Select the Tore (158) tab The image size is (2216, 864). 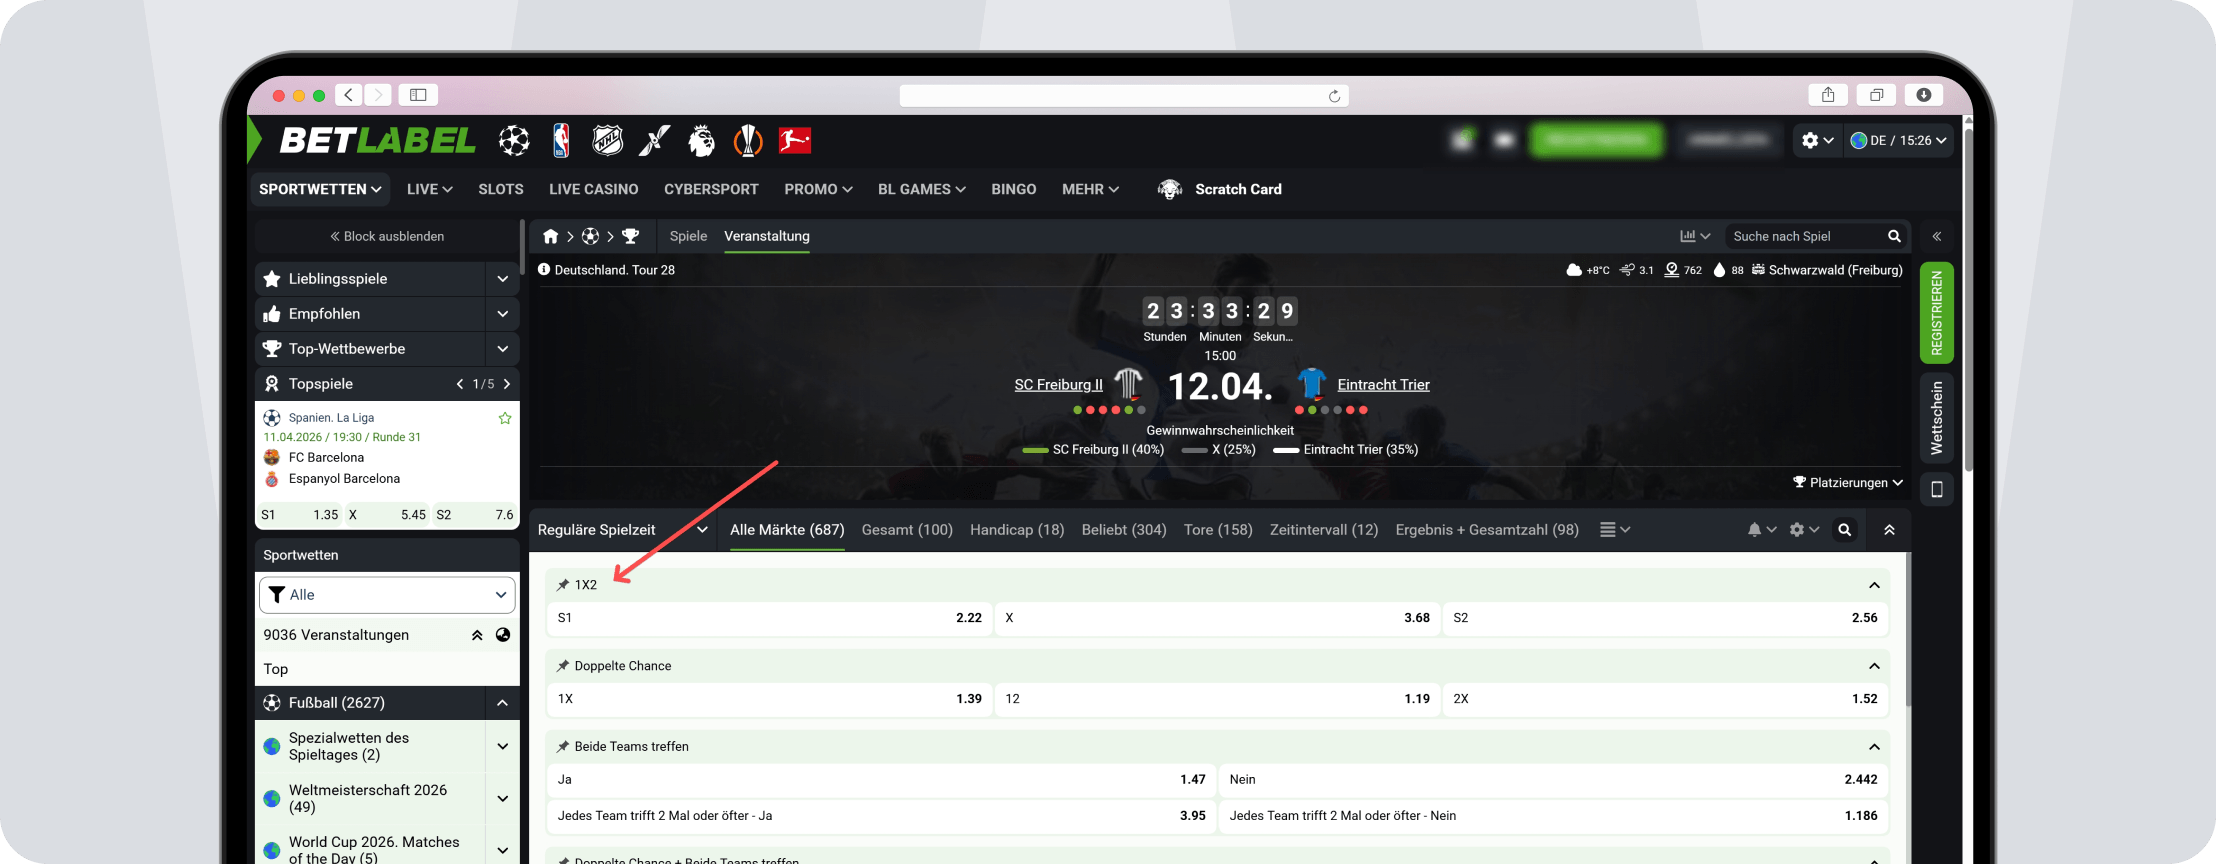pyautogui.click(x=1218, y=530)
